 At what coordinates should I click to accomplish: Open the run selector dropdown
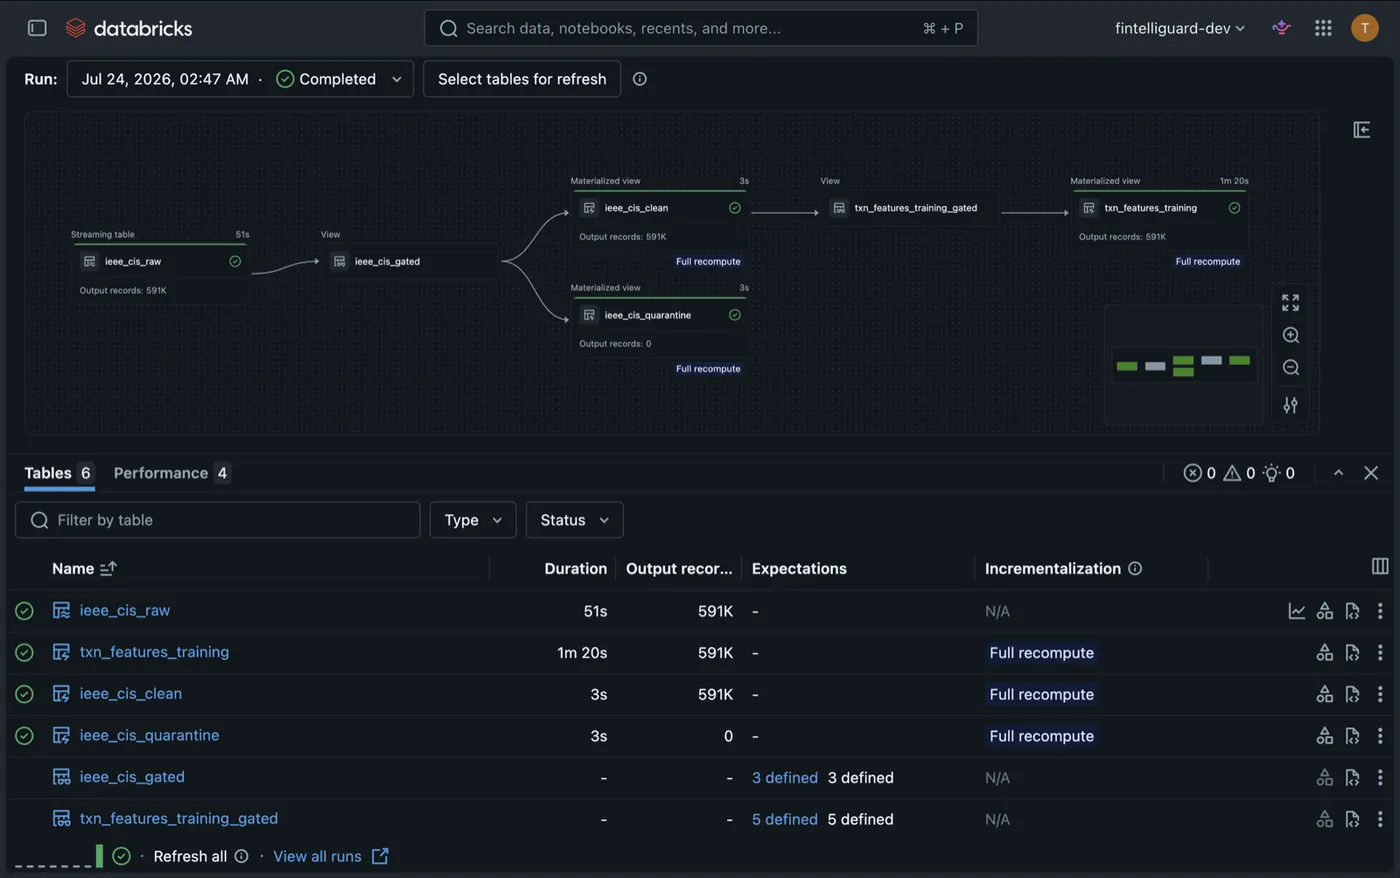[240, 79]
